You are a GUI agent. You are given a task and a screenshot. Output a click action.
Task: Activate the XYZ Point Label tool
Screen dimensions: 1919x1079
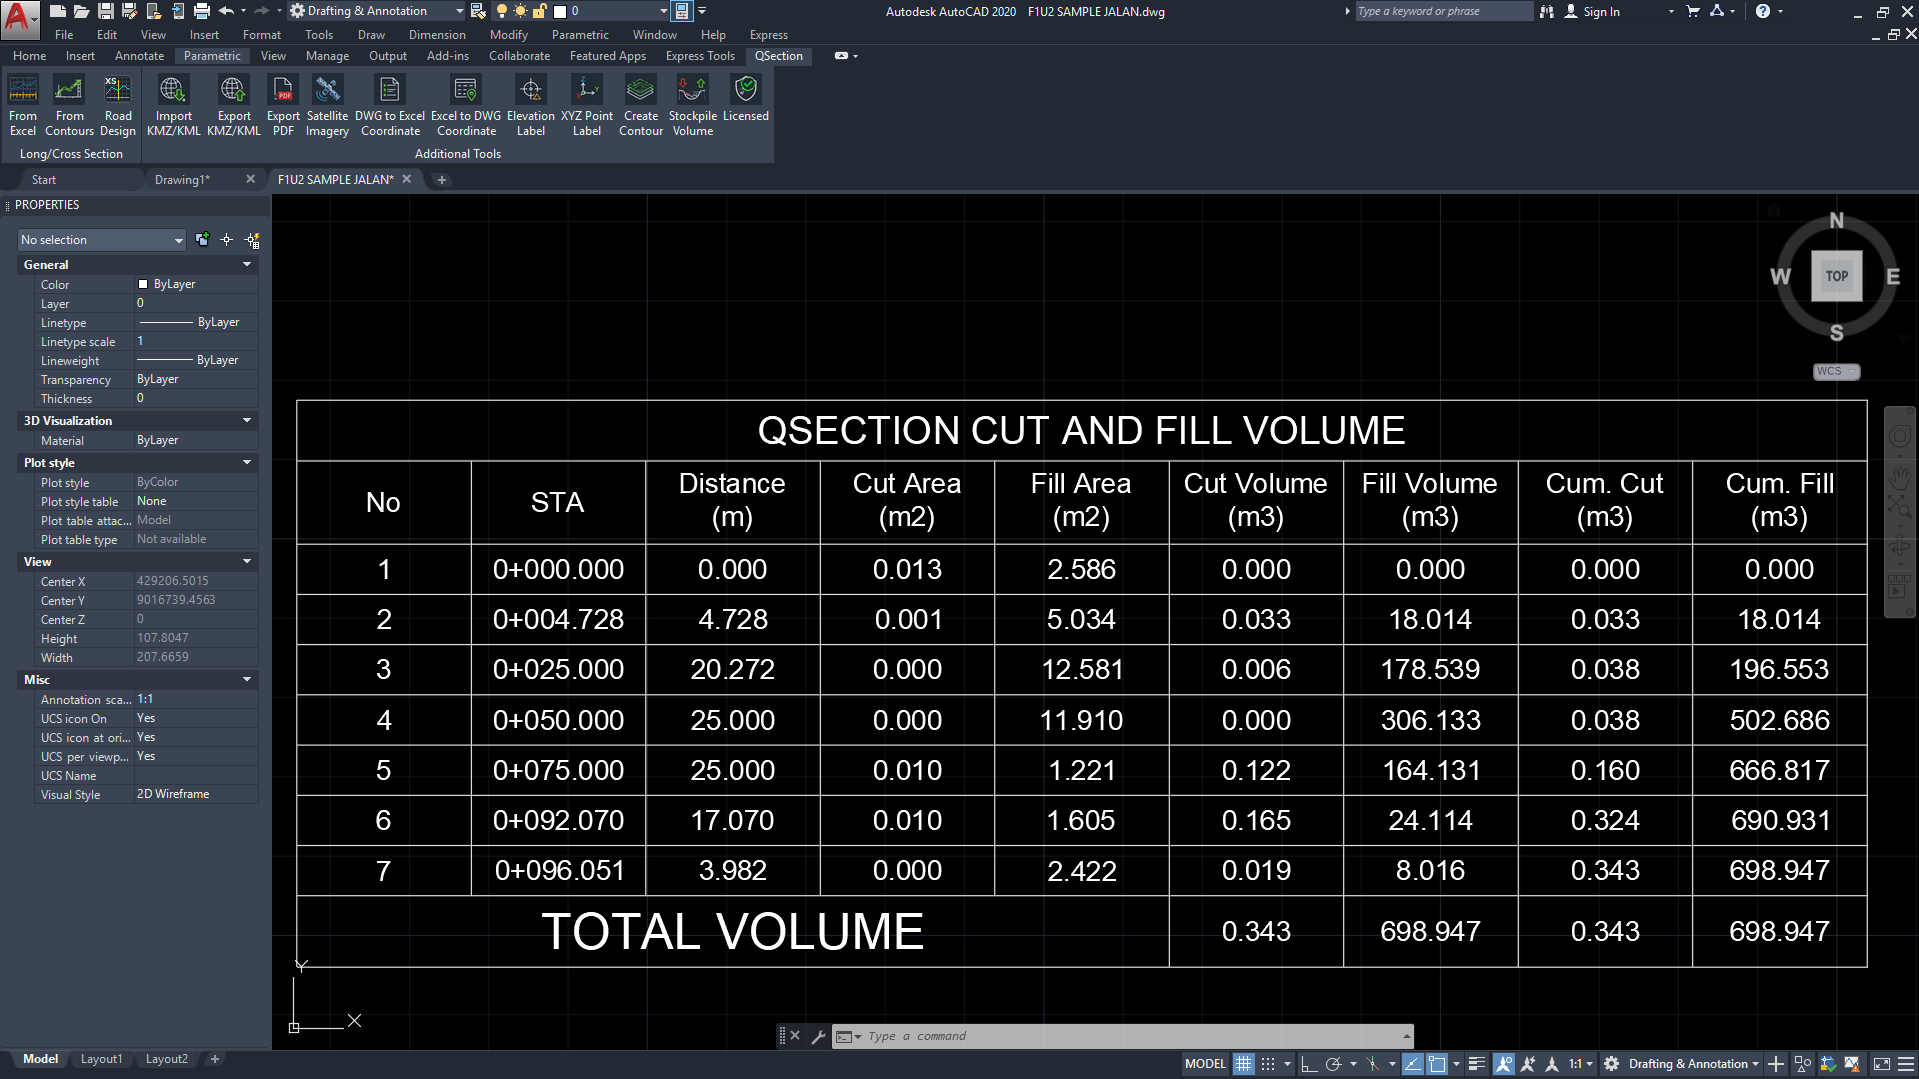click(587, 106)
